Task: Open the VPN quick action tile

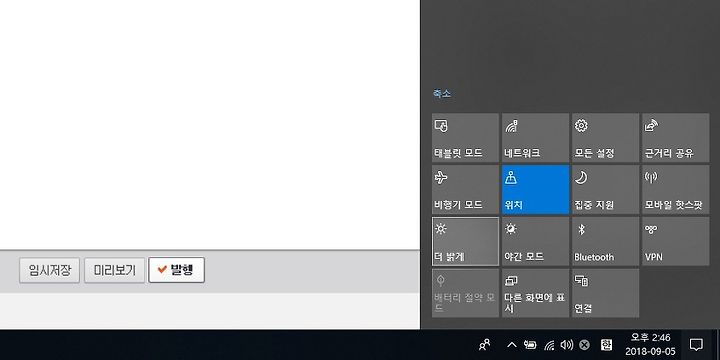Action: [x=675, y=242]
